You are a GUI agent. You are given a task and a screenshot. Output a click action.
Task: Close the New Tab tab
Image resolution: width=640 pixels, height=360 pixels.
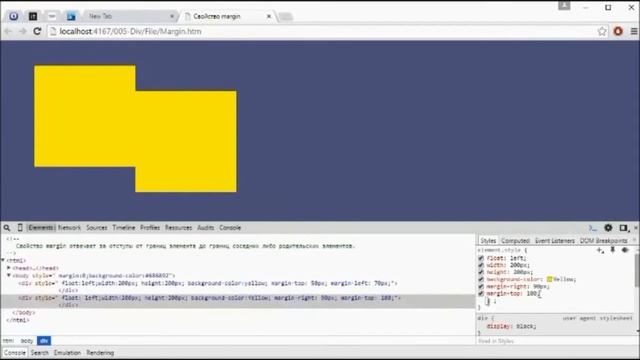tap(172, 16)
